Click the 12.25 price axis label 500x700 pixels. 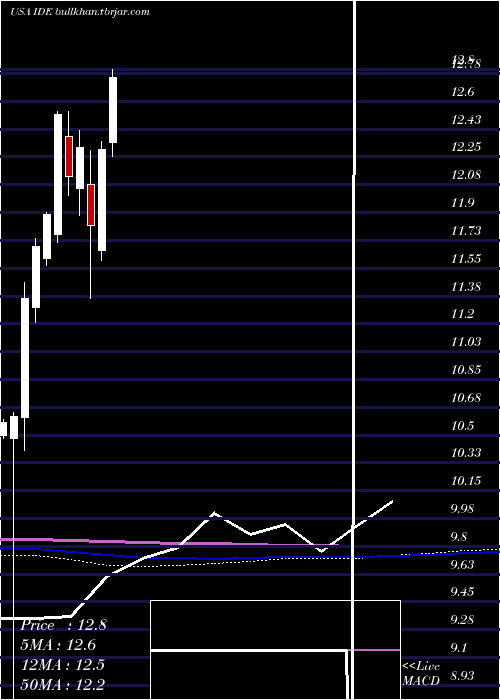click(x=467, y=147)
